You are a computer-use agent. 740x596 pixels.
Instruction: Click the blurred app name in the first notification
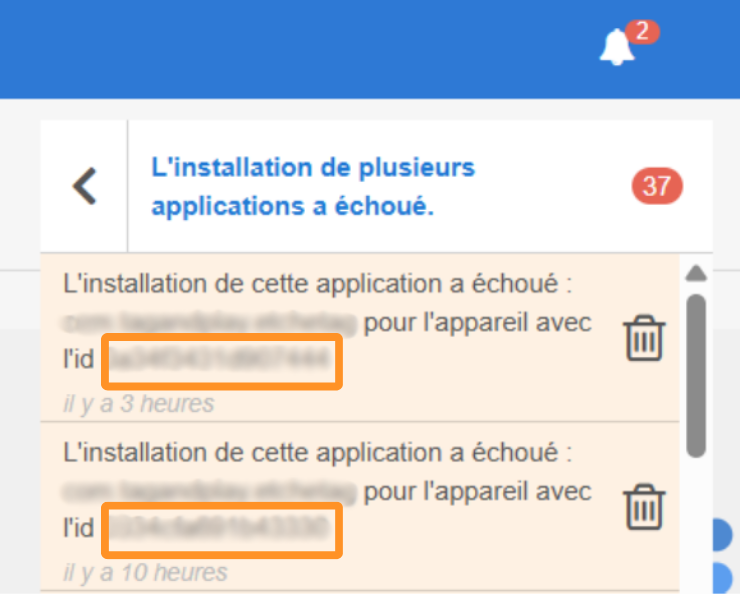coord(208,324)
